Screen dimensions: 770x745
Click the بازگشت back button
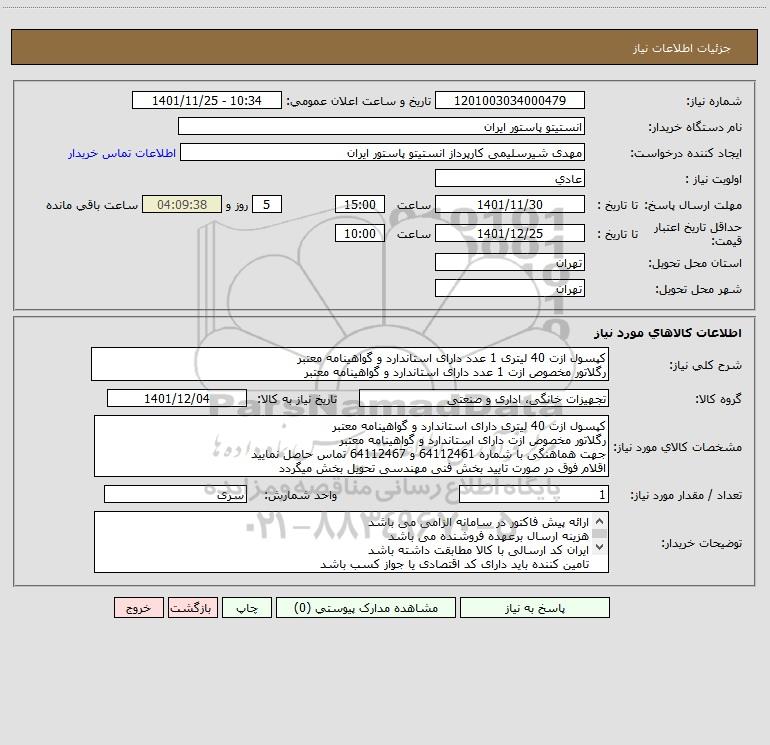pos(192,608)
